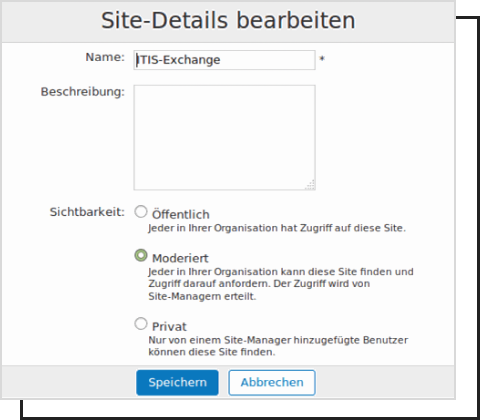Click the Site-Details bearbeiten dialog title
This screenshot has height=420, width=480.
(228, 21)
